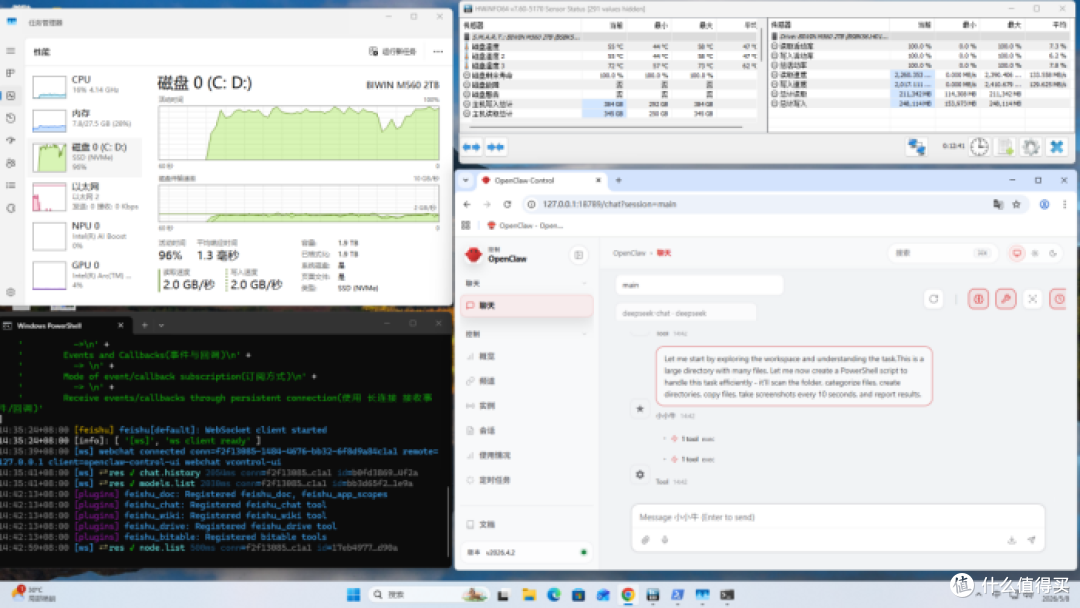Open Details page in Task Manager sidebar
This screenshot has height=608, width=1080.
[10, 185]
